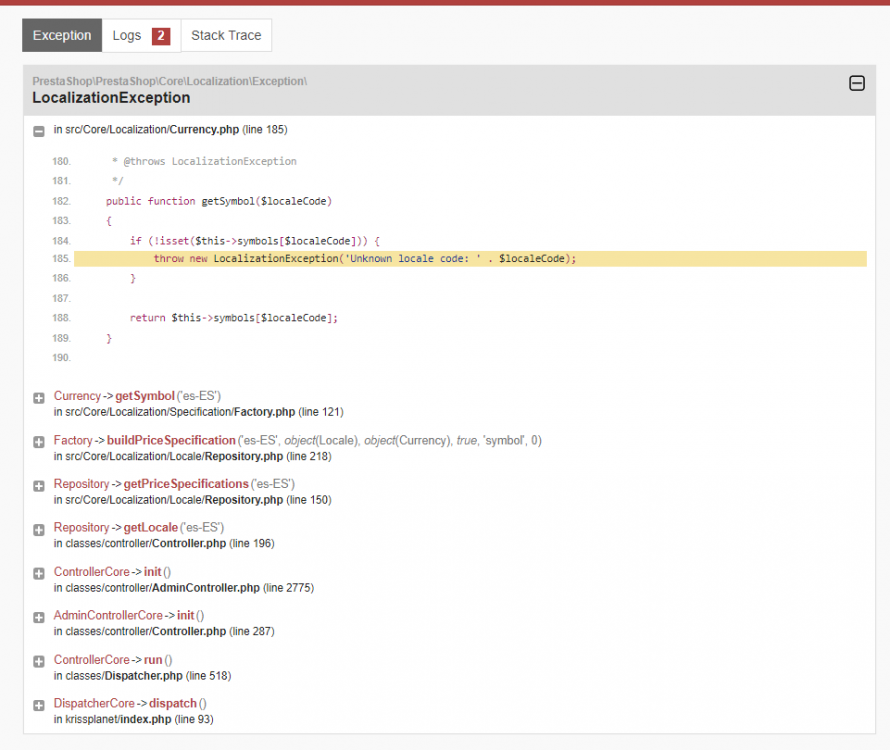Click 'ControllerCore->run' method link
The image size is (890, 750).
click(108, 660)
